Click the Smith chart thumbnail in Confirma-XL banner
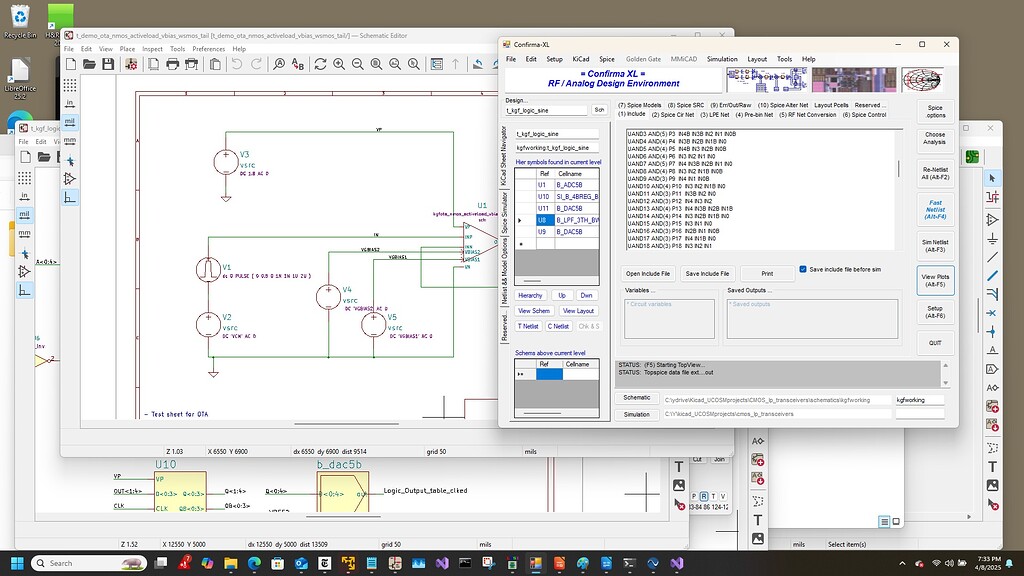The image size is (1024, 576). tap(923, 80)
